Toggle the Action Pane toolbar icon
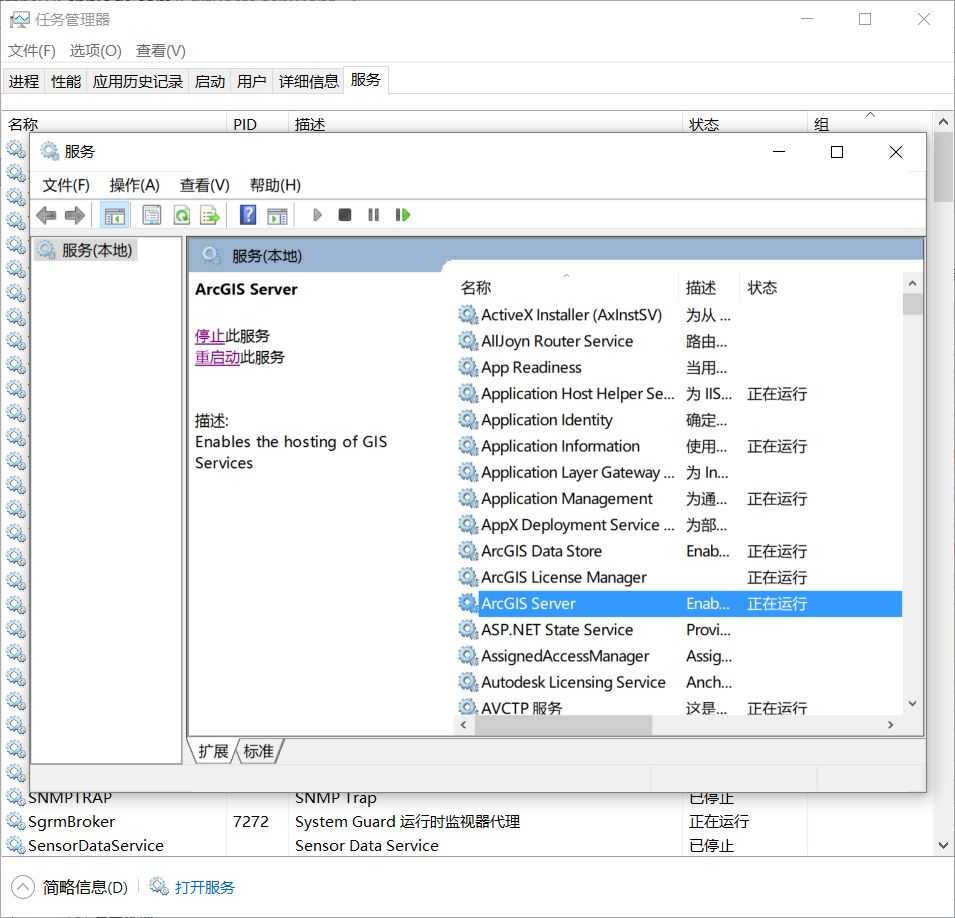The width and height of the screenshot is (955, 918). pos(278,215)
